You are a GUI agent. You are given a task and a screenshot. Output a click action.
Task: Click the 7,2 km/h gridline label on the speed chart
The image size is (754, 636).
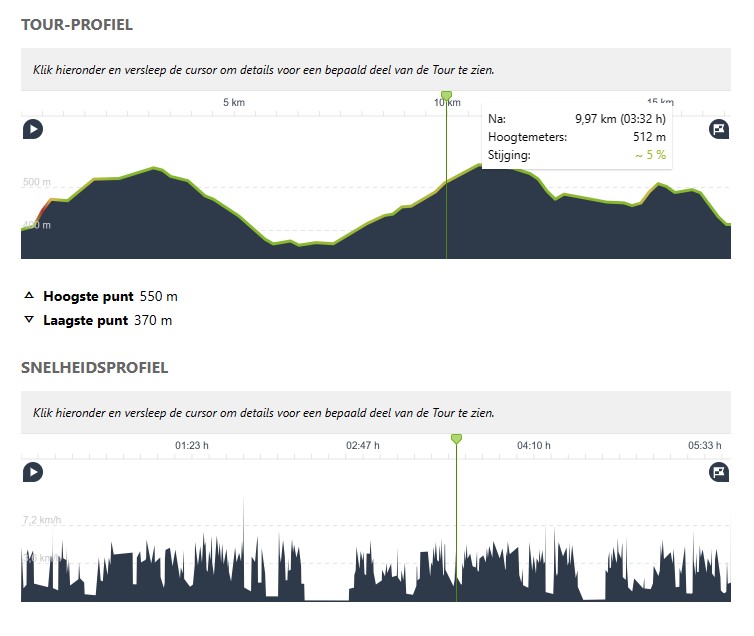pyautogui.click(x=42, y=521)
